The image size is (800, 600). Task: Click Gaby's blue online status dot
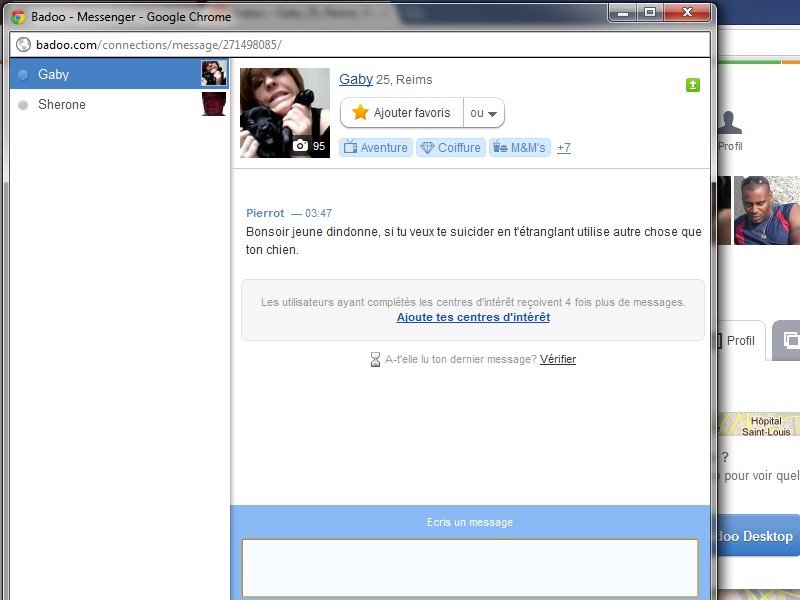[x=23, y=75]
